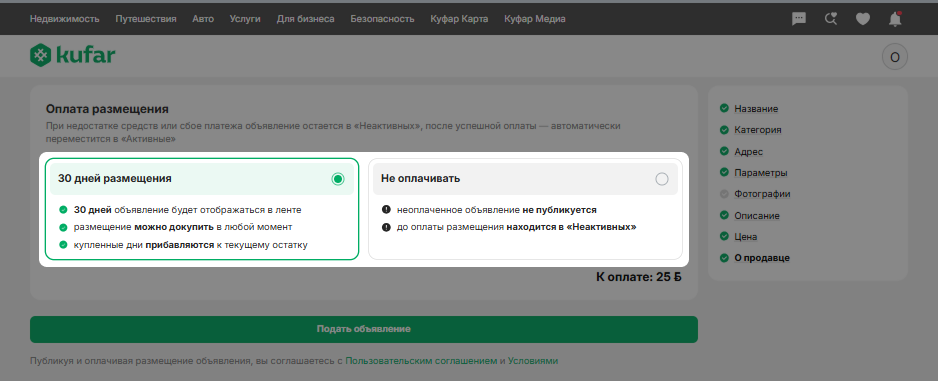Click the "можно докупить" benefit line
Image resolution: width=938 pixels, height=381 pixels.
(183, 227)
